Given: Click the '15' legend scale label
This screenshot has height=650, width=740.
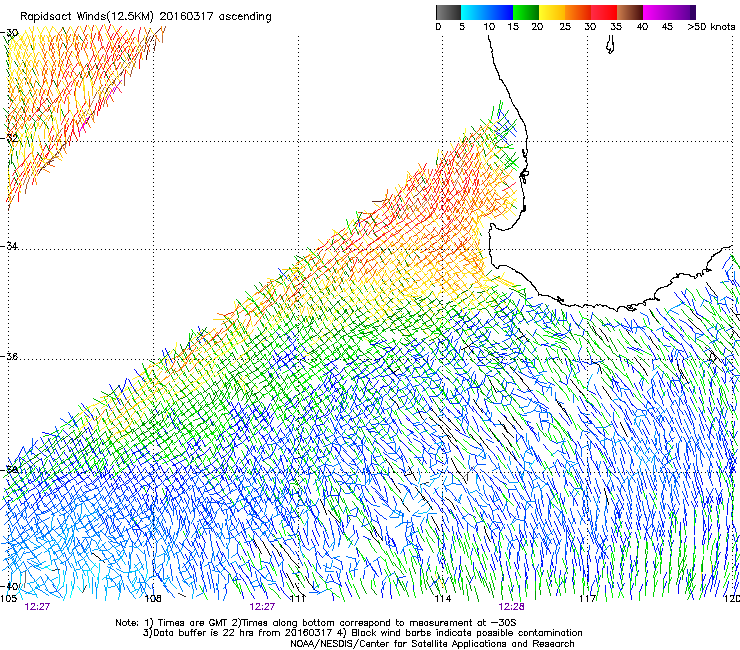Looking at the screenshot, I should click(x=513, y=27).
